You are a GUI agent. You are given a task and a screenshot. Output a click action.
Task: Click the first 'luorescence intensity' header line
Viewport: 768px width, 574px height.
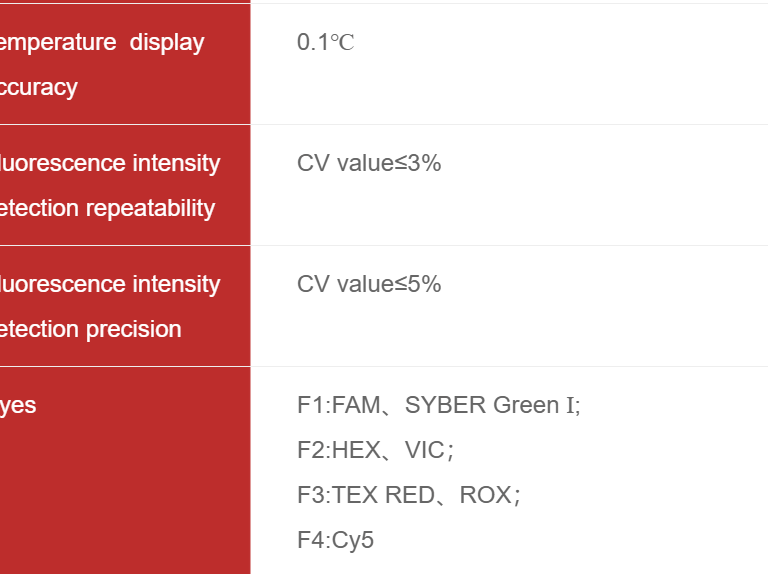tap(110, 163)
